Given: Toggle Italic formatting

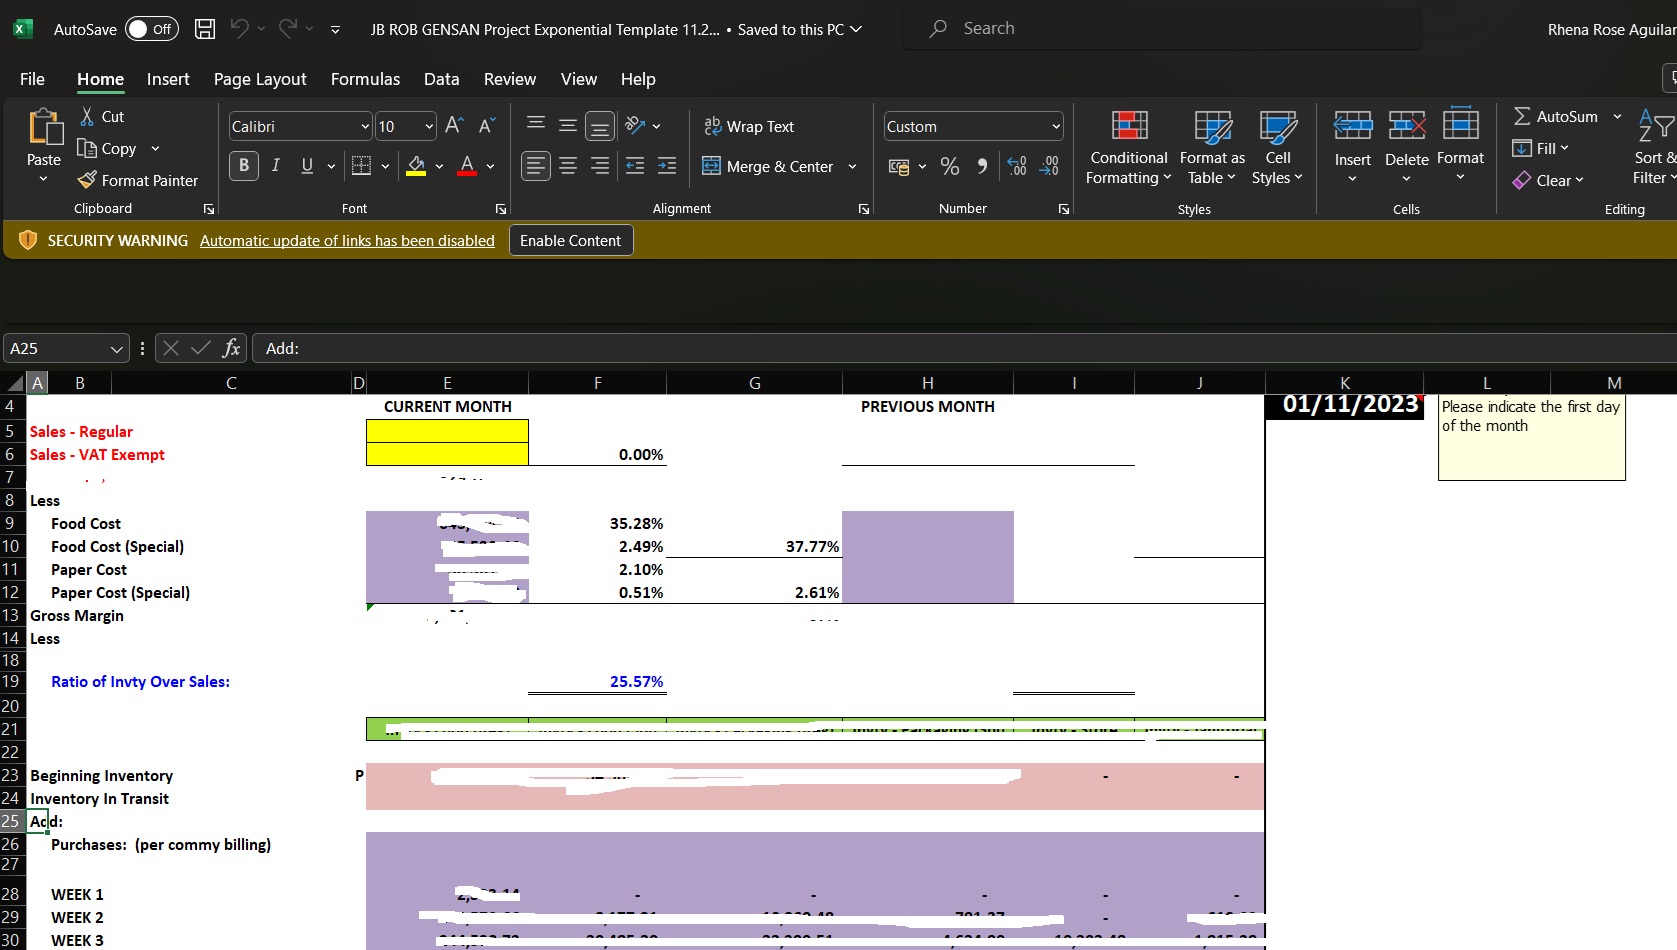Looking at the screenshot, I should point(276,166).
